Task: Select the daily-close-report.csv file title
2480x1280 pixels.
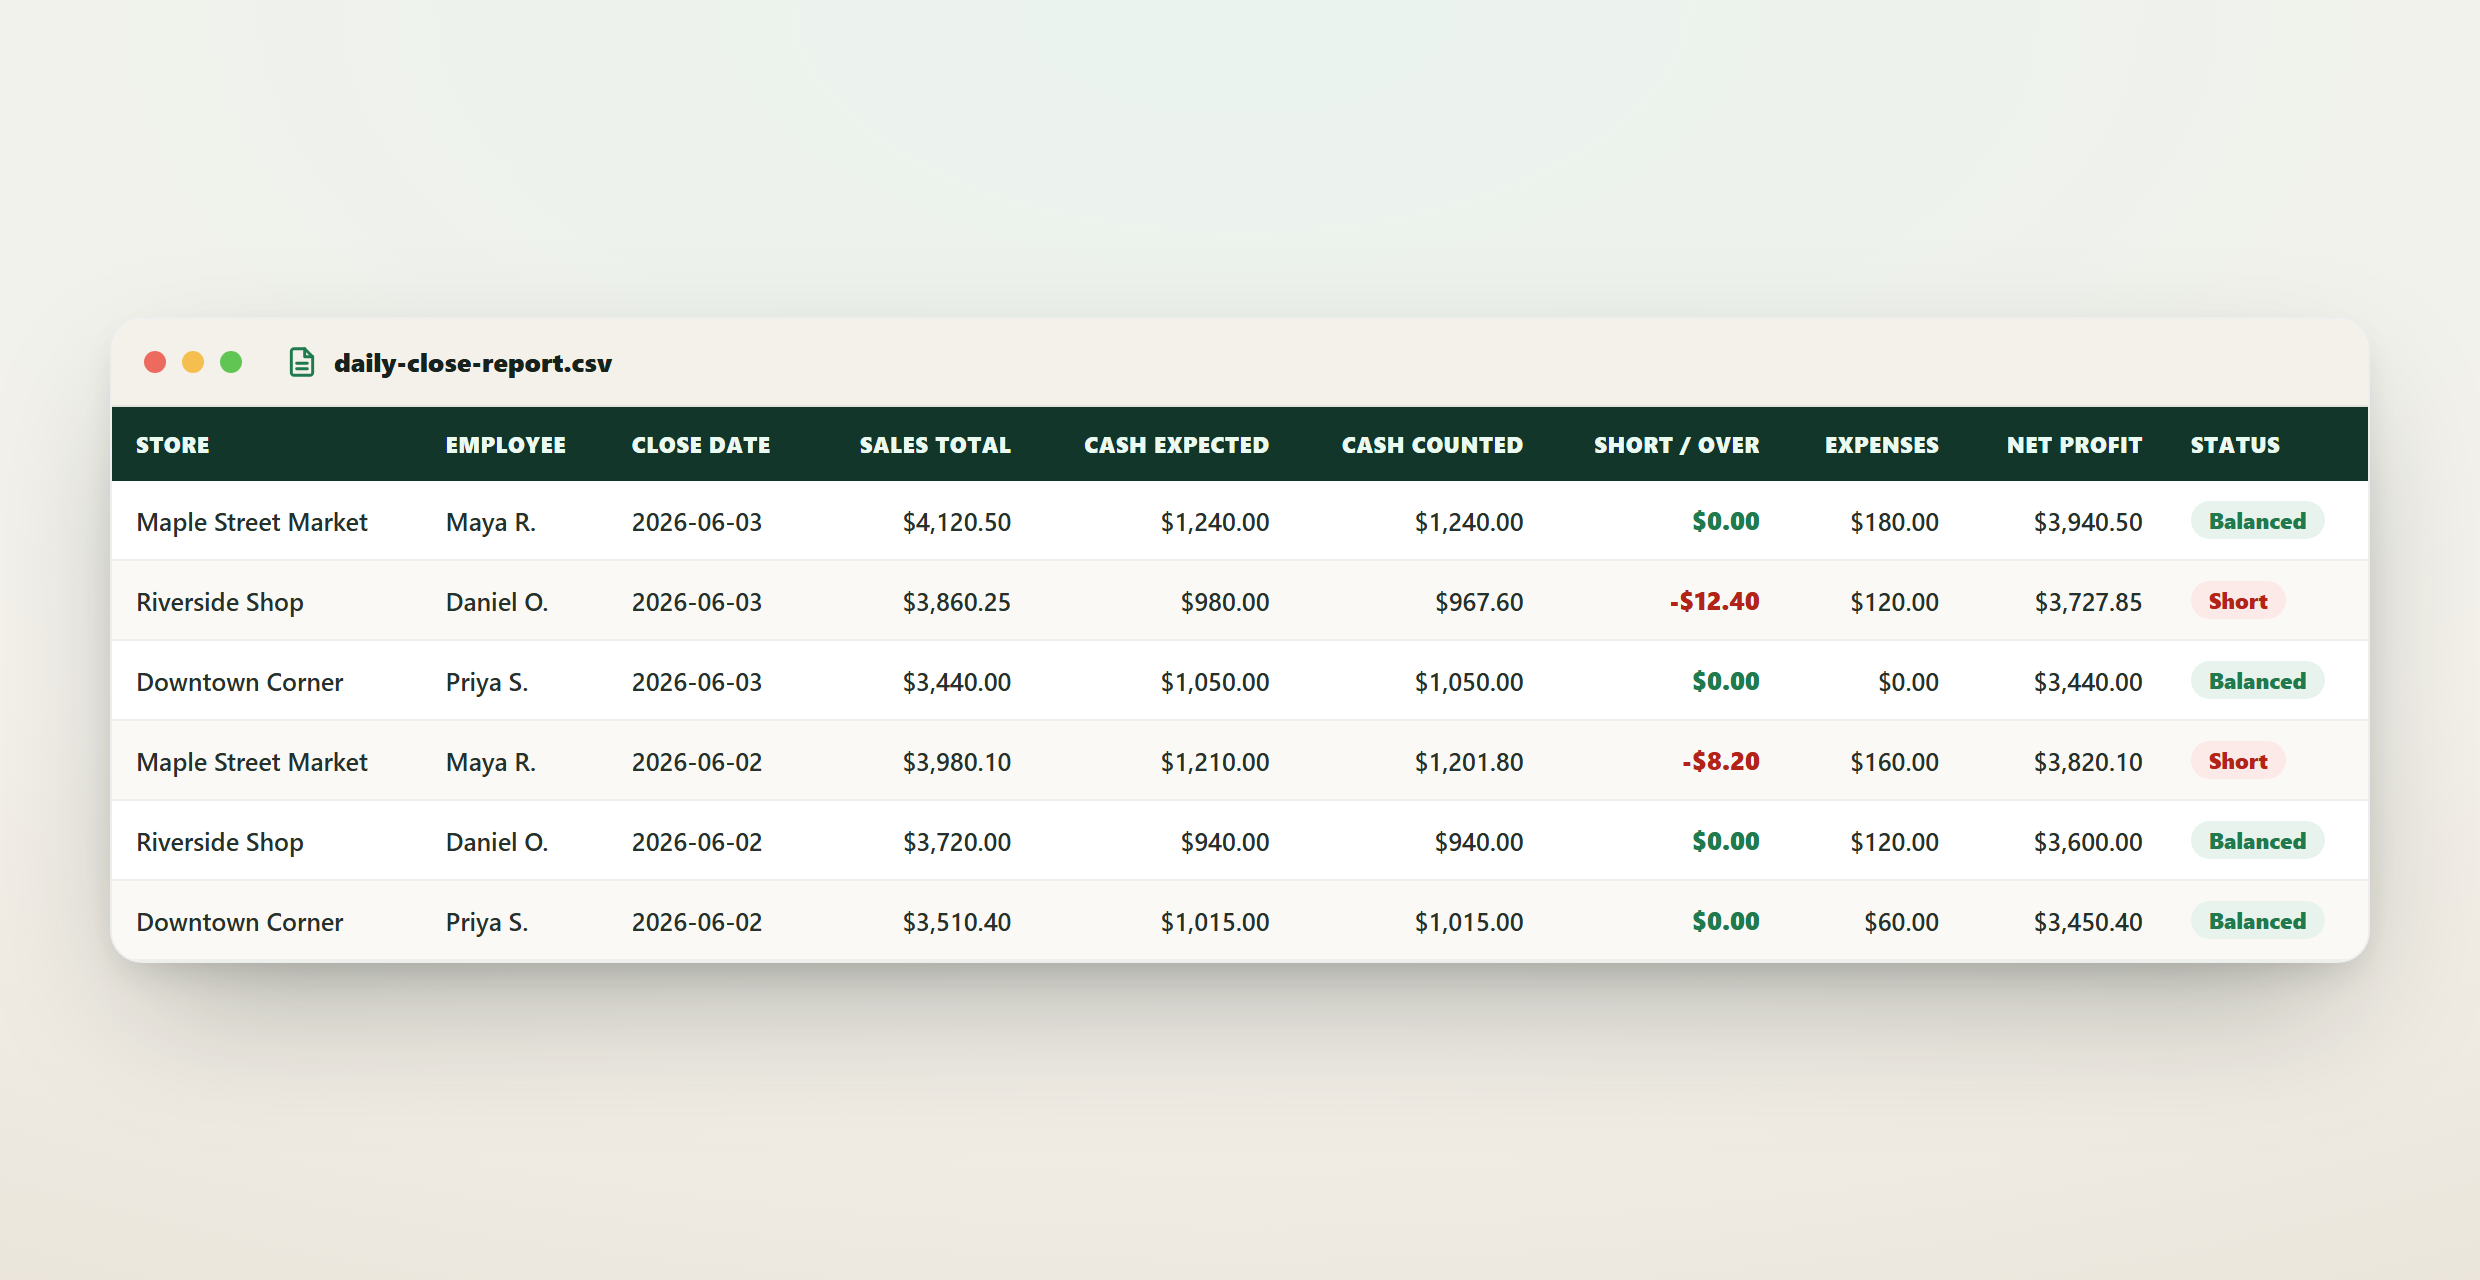Action: click(473, 363)
